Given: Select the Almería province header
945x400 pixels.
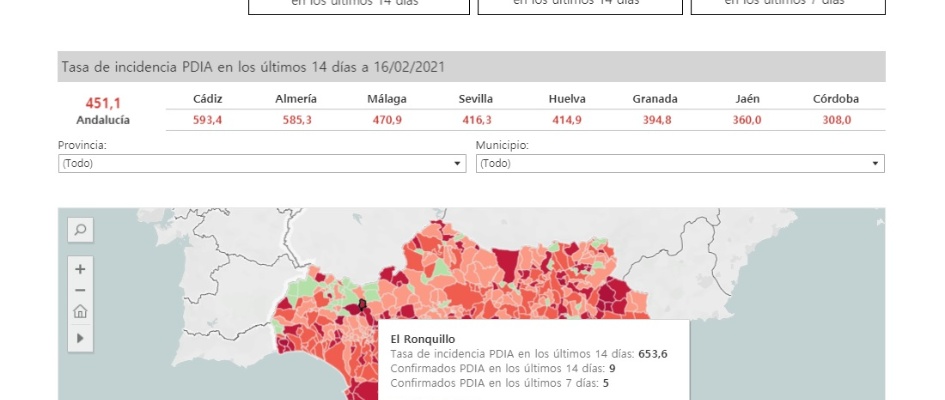Looking at the screenshot, I should click(x=296, y=99).
